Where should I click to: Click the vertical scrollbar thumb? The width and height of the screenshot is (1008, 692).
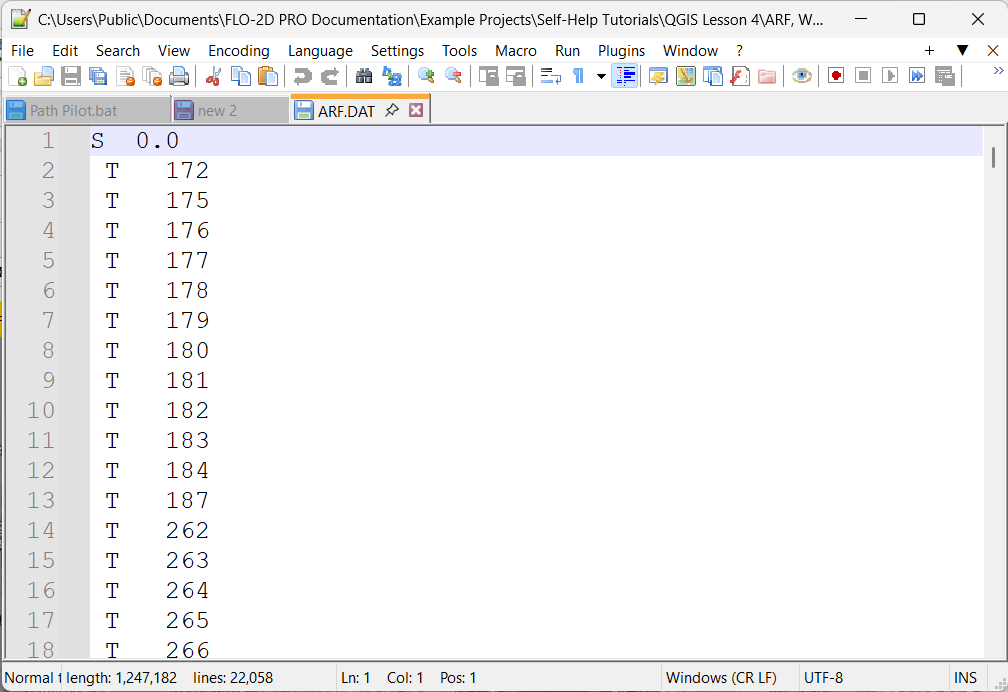993,157
